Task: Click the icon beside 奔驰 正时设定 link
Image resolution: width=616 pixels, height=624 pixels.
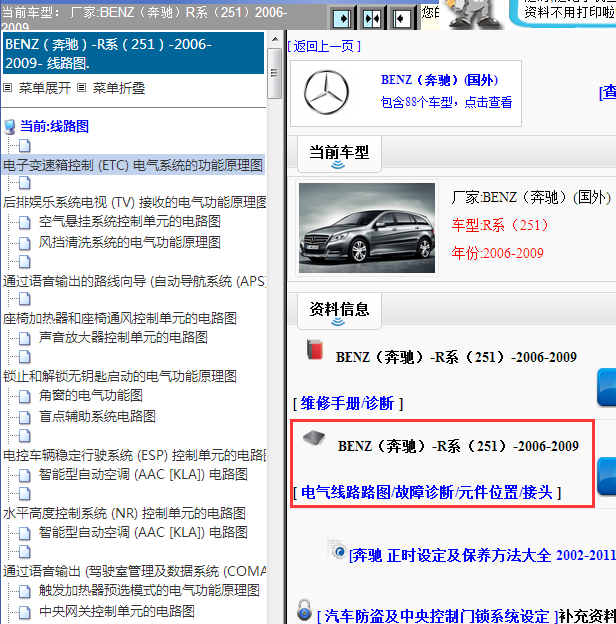Action: (337, 550)
